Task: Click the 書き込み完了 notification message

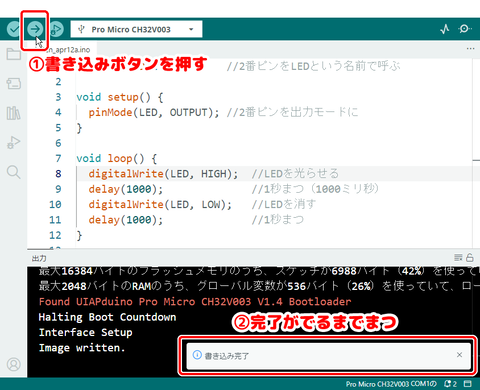Action: coord(227,356)
